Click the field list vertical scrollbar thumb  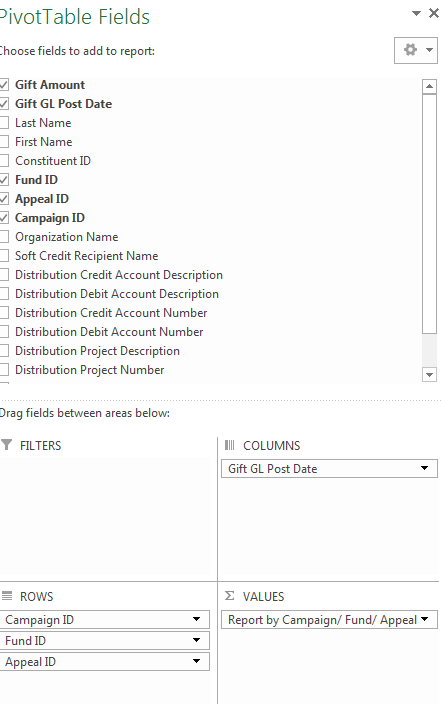click(x=429, y=214)
